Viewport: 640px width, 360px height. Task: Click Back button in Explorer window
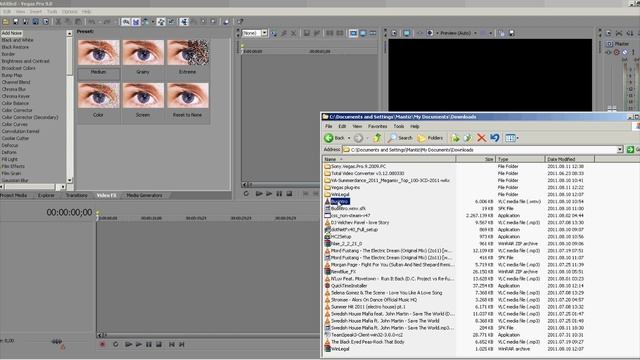[335, 138]
